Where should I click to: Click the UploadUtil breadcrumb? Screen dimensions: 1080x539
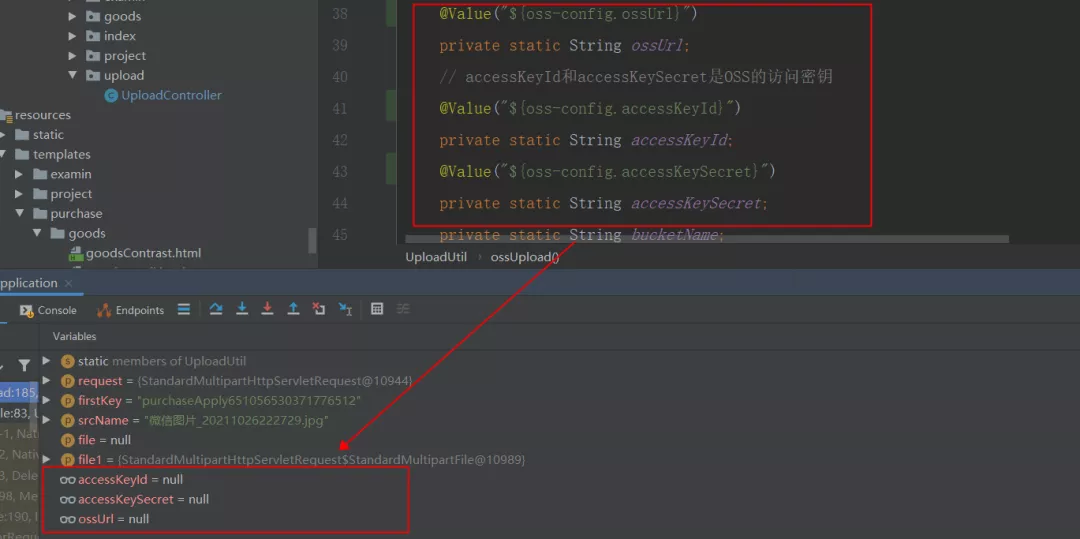[436, 257]
